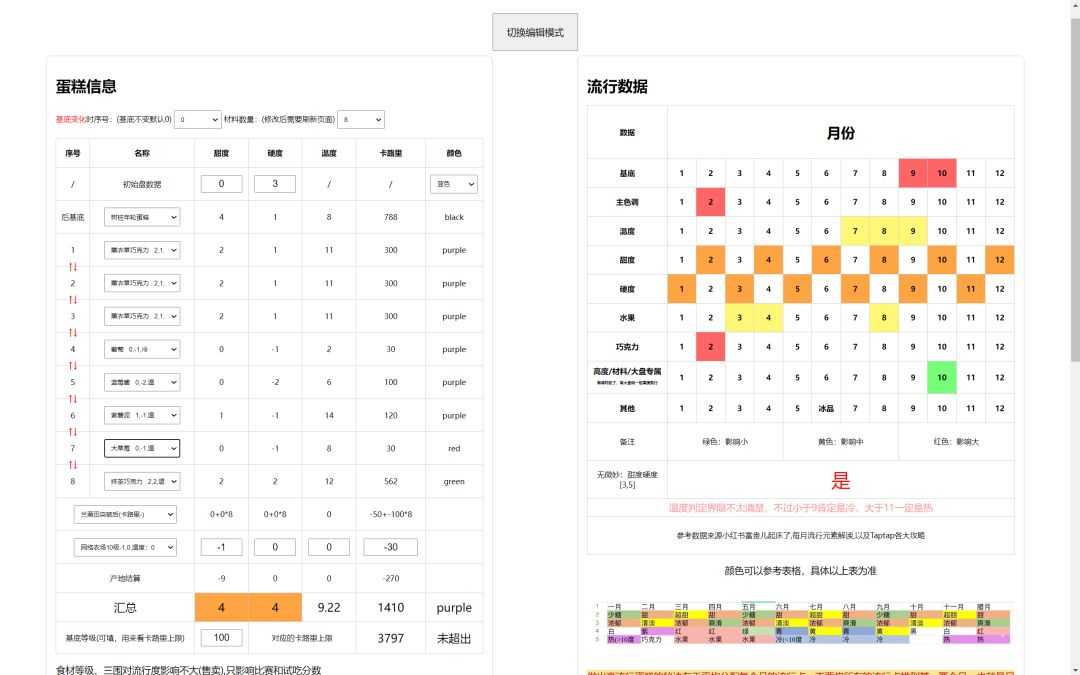Click orange month 1 in 硬度 row
The width and height of the screenshot is (1080, 675).
[x=681, y=289]
